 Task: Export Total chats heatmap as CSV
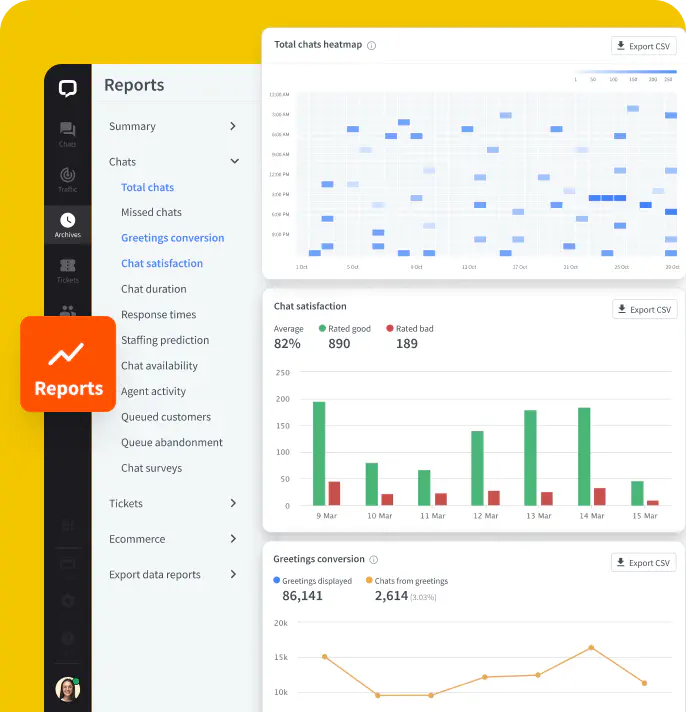(x=643, y=46)
